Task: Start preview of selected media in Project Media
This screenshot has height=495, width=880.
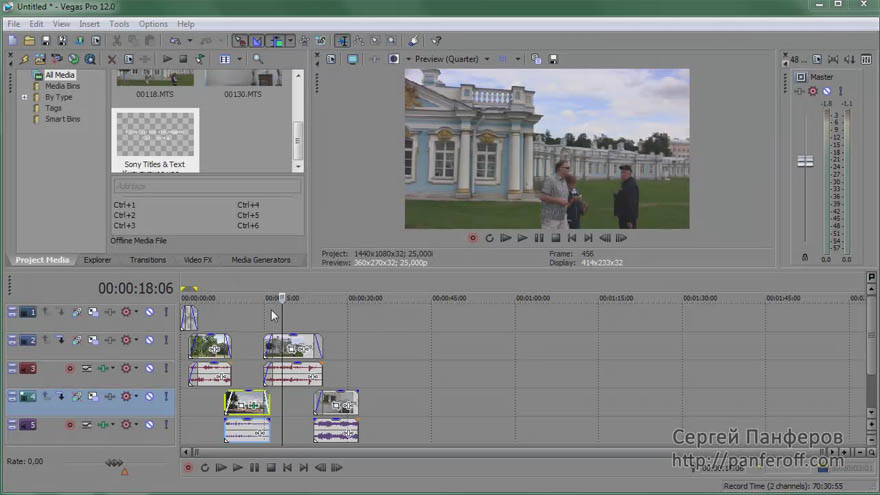Action: (167, 59)
